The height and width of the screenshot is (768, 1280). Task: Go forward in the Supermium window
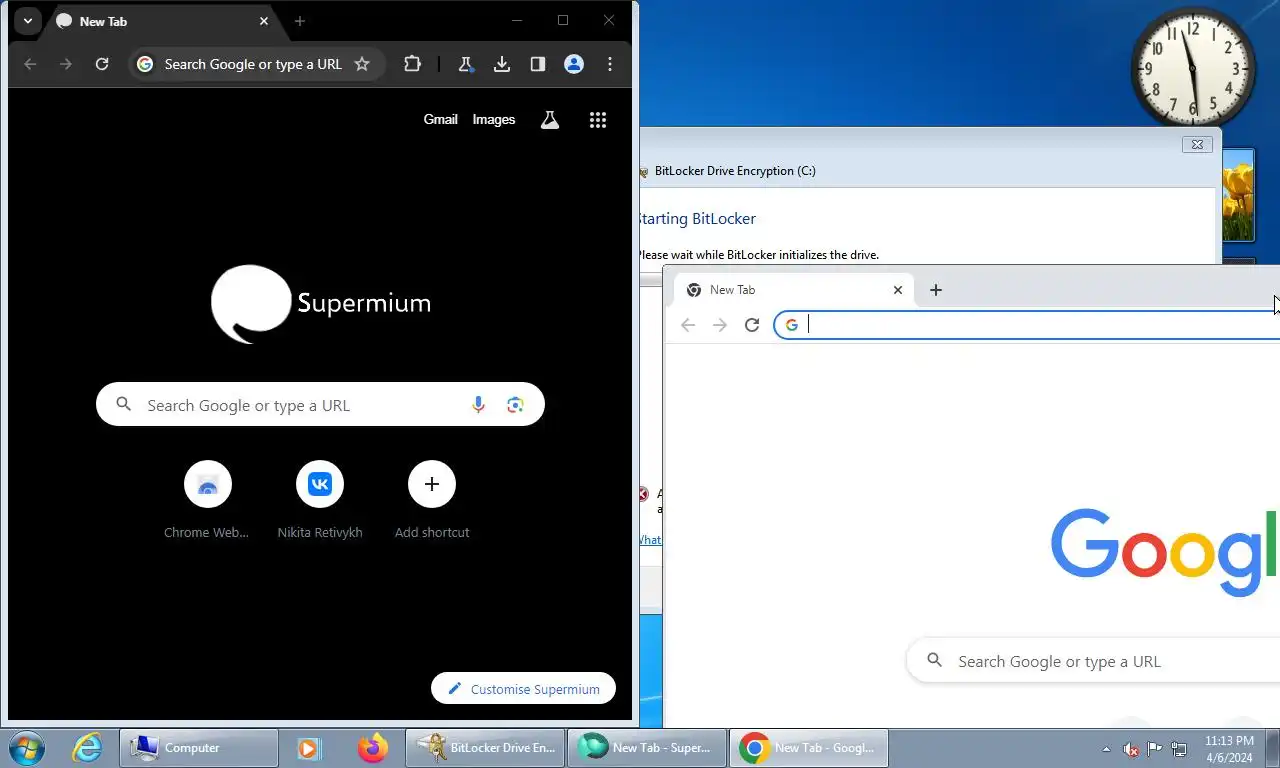click(66, 64)
